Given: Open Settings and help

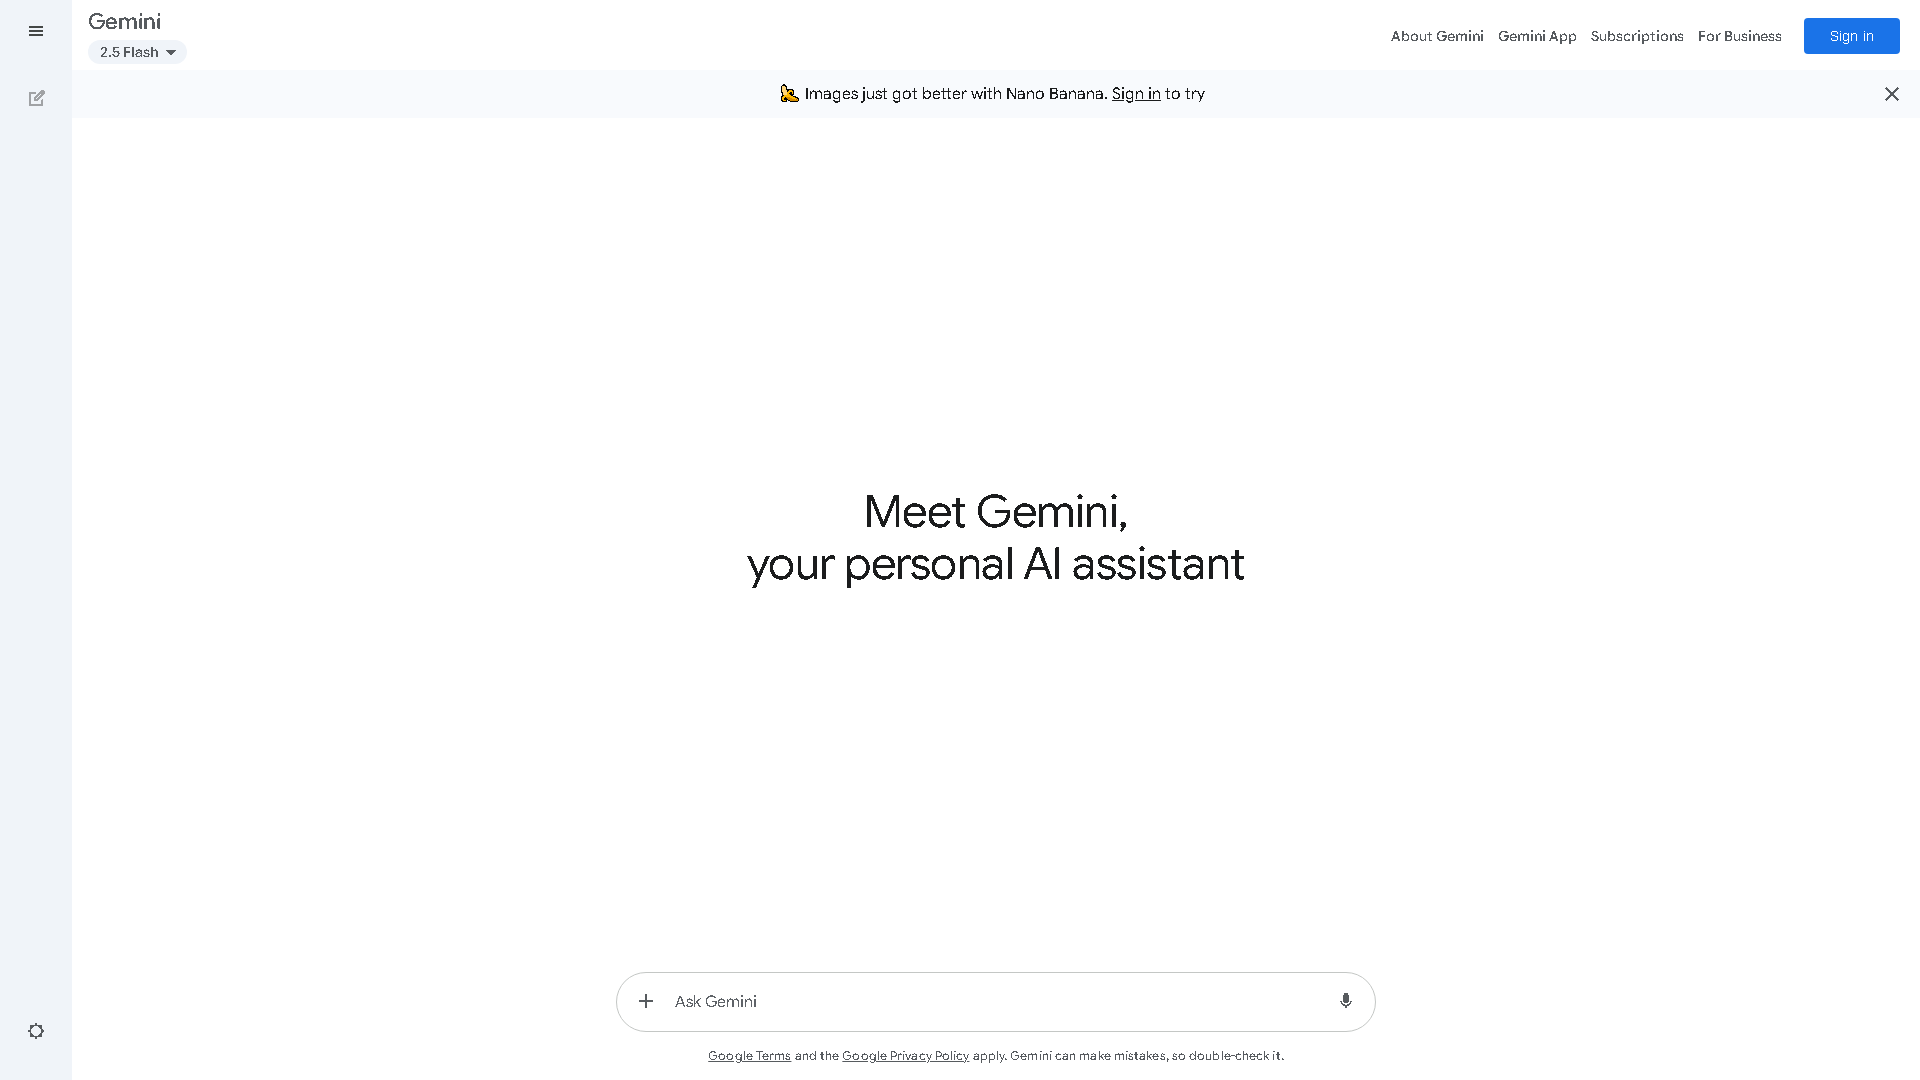Looking at the screenshot, I should (x=37, y=1031).
